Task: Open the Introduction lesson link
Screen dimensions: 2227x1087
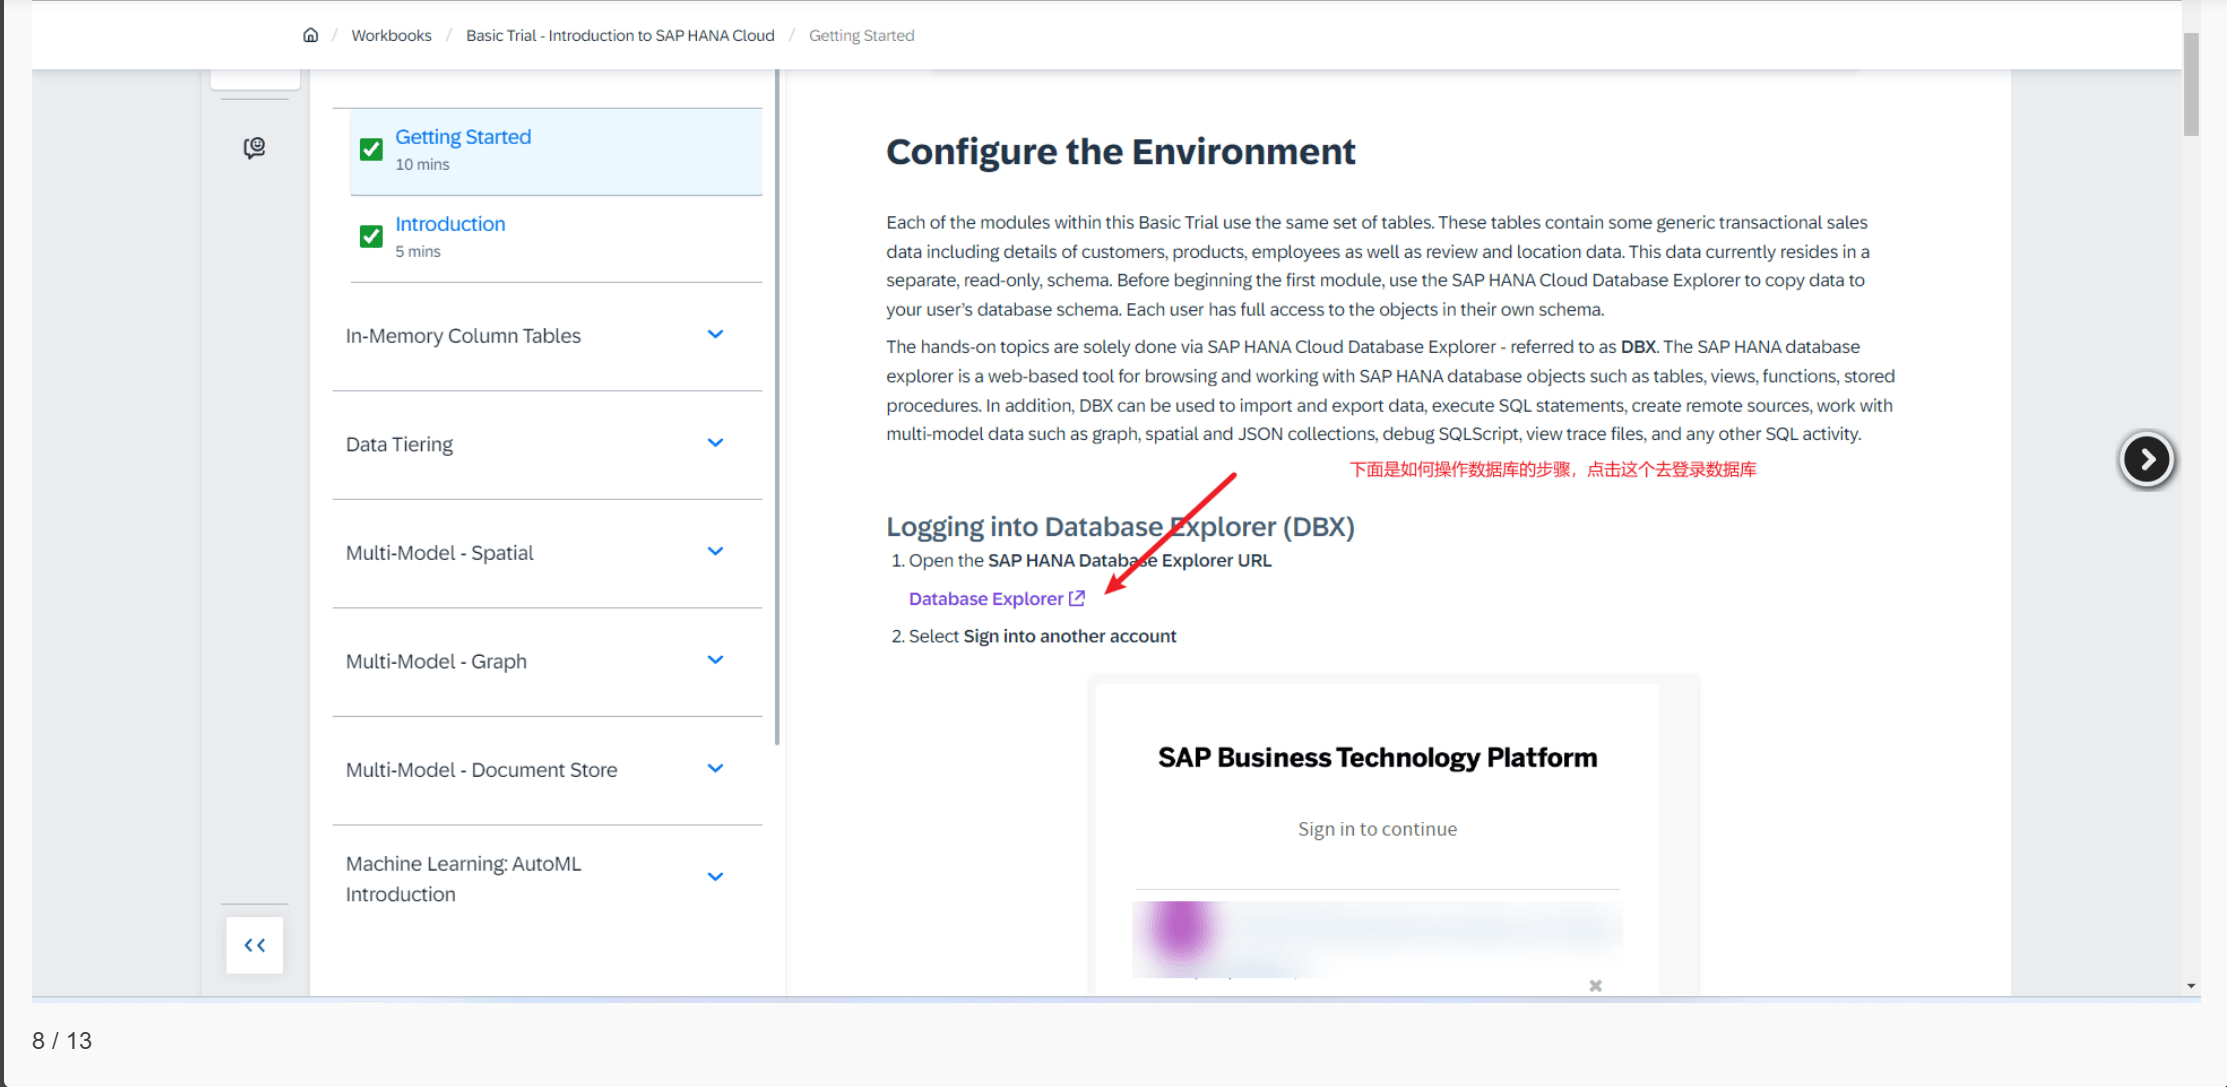Action: (450, 224)
